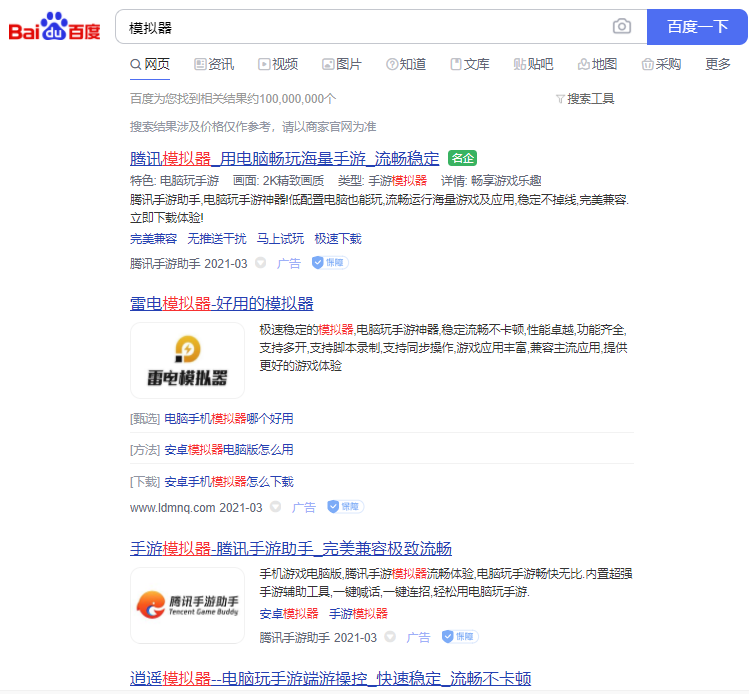This screenshot has width=749, height=694.
Task: Follow the 完美兼容 sublink
Action: pos(153,238)
